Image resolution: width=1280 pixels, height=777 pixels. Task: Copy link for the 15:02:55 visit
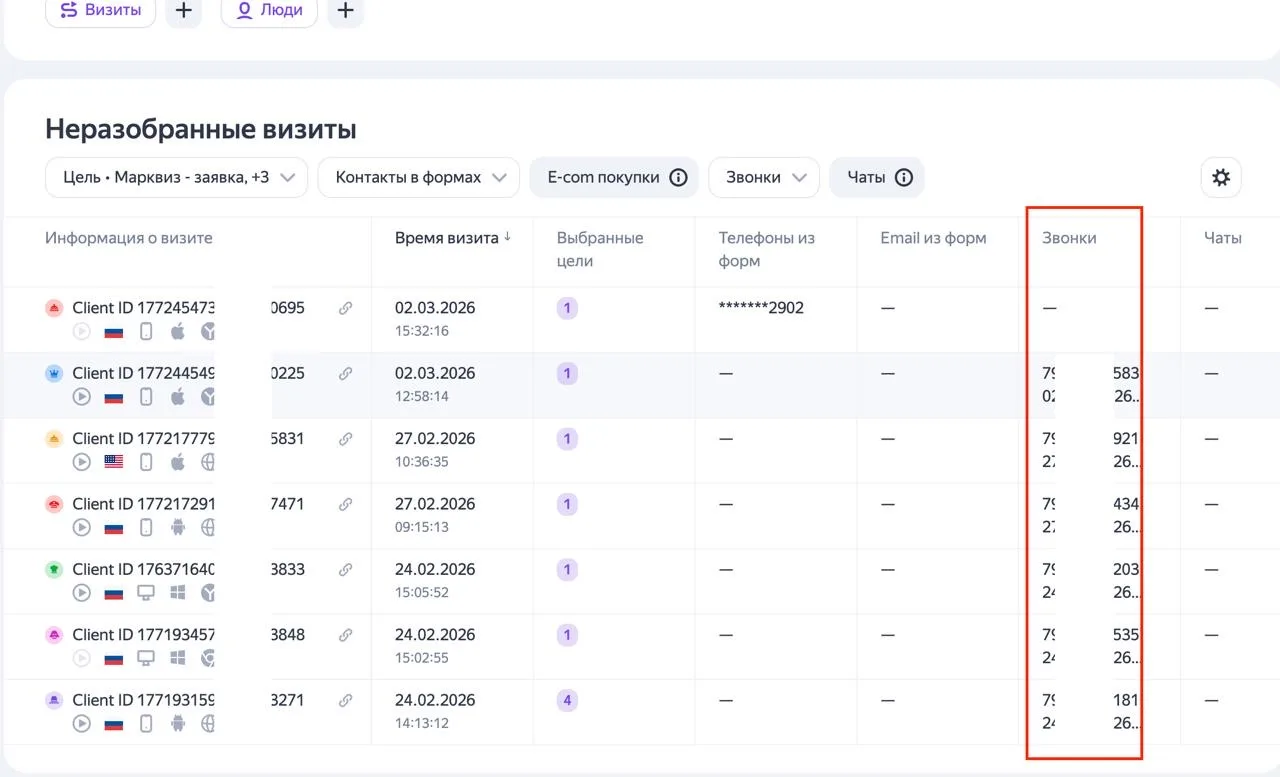coord(345,635)
